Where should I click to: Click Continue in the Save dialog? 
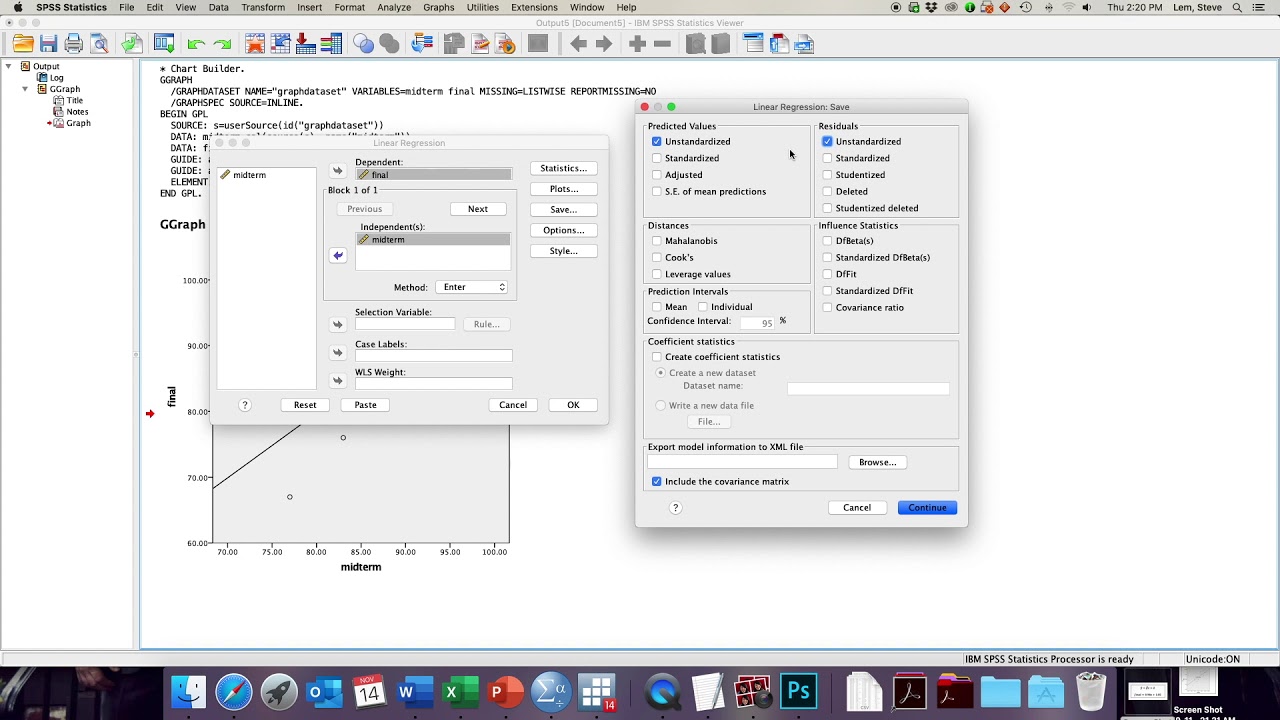pyautogui.click(x=927, y=508)
